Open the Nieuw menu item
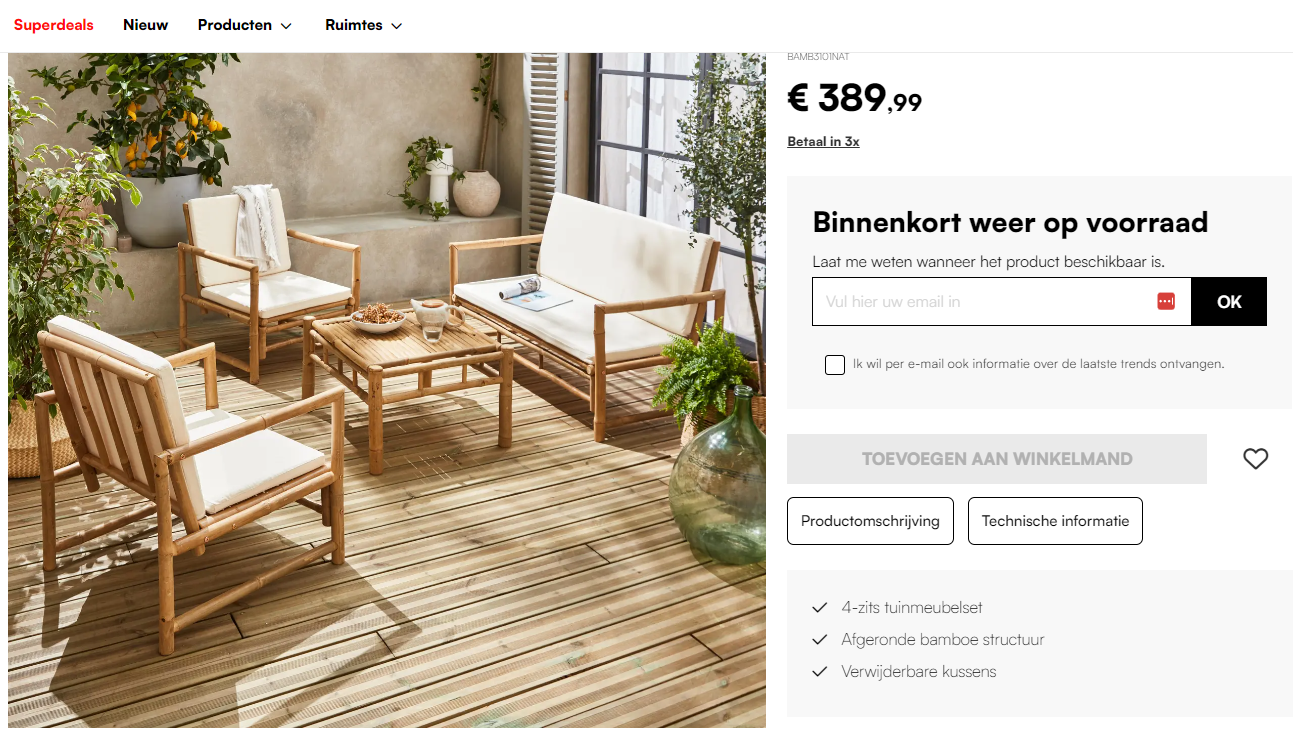Screen dimensions: 1293x736 pos(146,25)
